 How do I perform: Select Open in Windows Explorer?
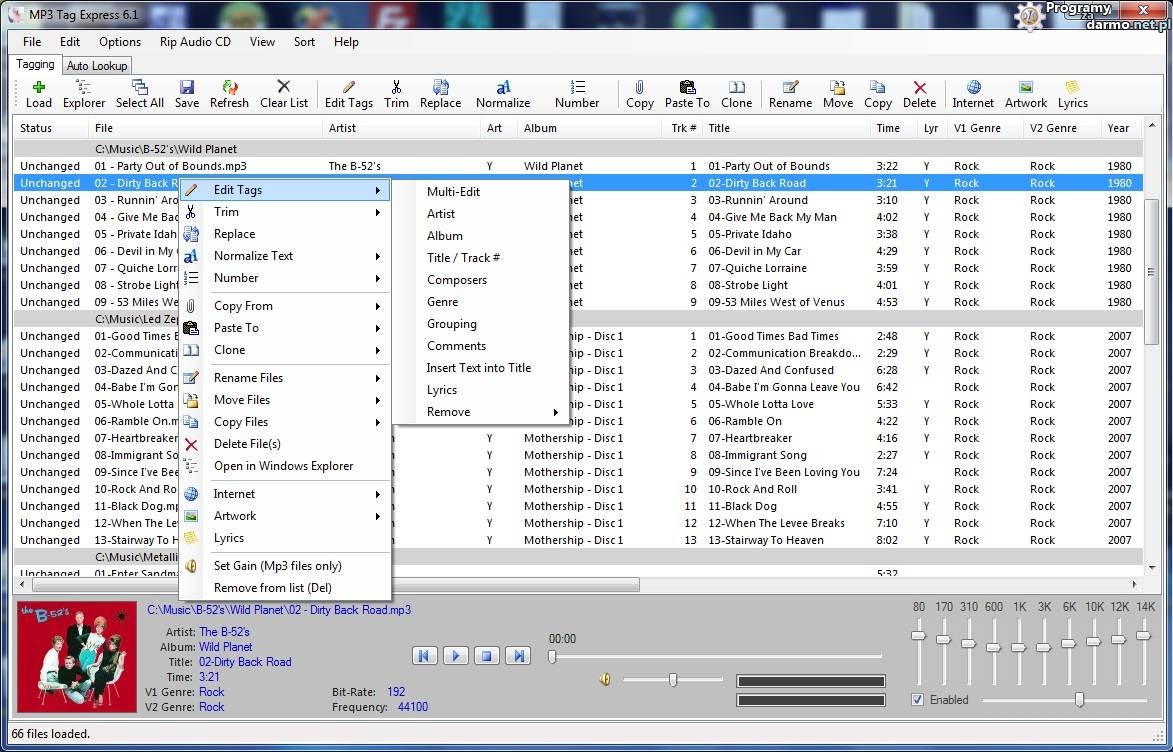click(283, 466)
